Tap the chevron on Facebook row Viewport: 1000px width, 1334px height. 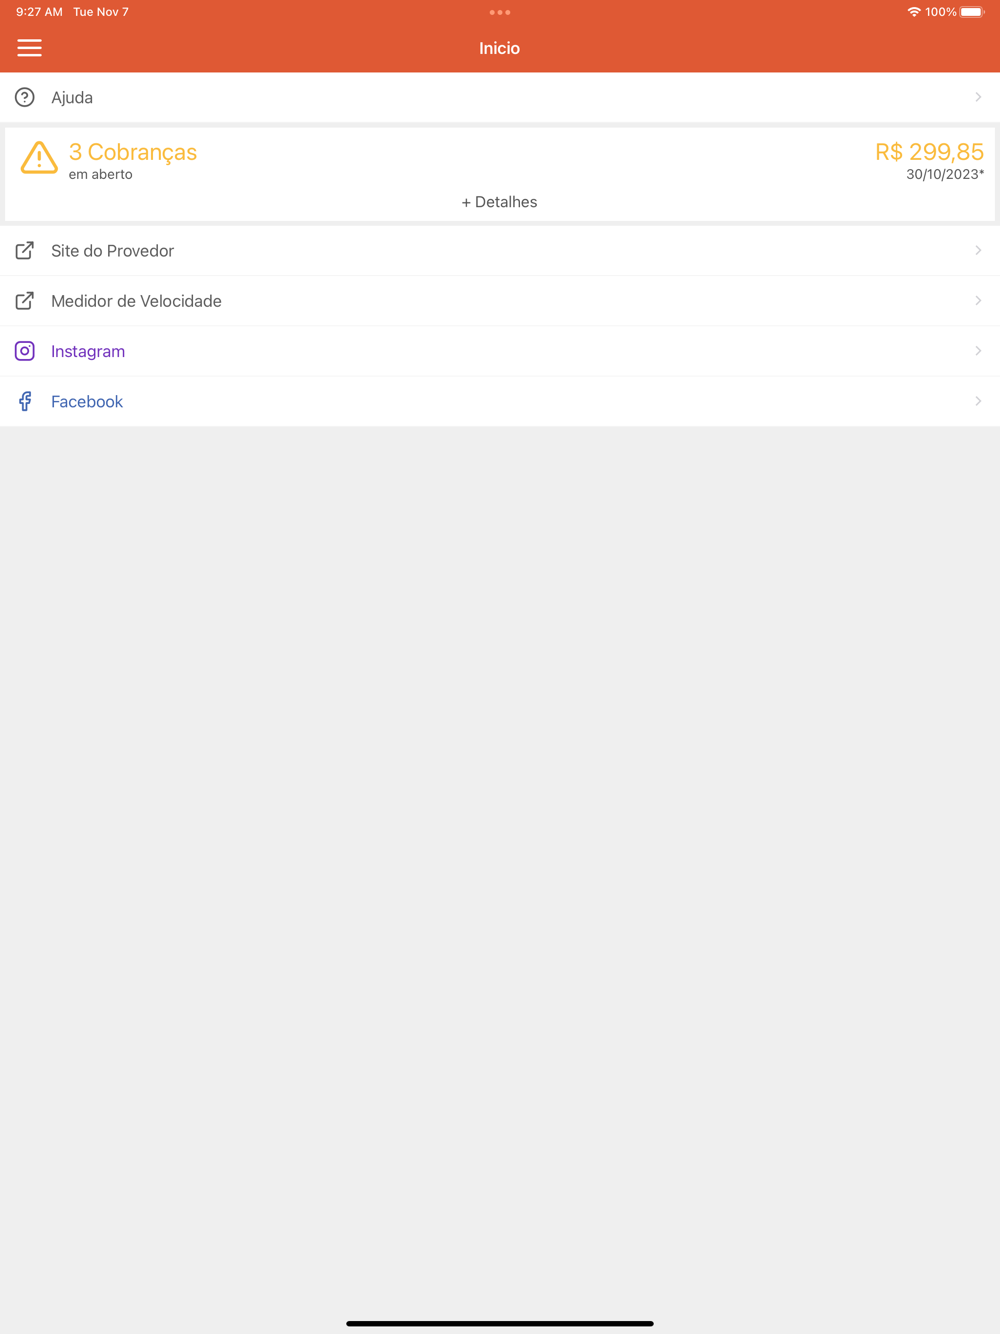click(x=978, y=401)
